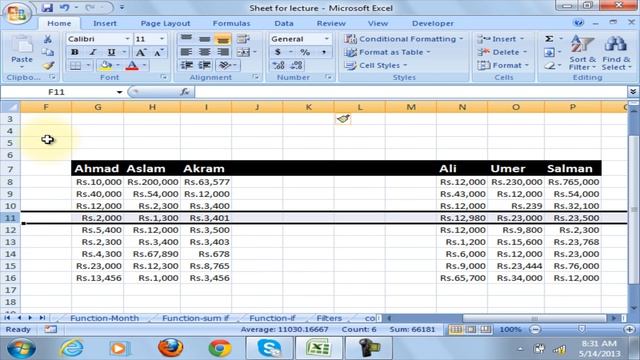Select the Function-Month sheet tab
This screenshot has height=360, width=640.
click(x=104, y=318)
